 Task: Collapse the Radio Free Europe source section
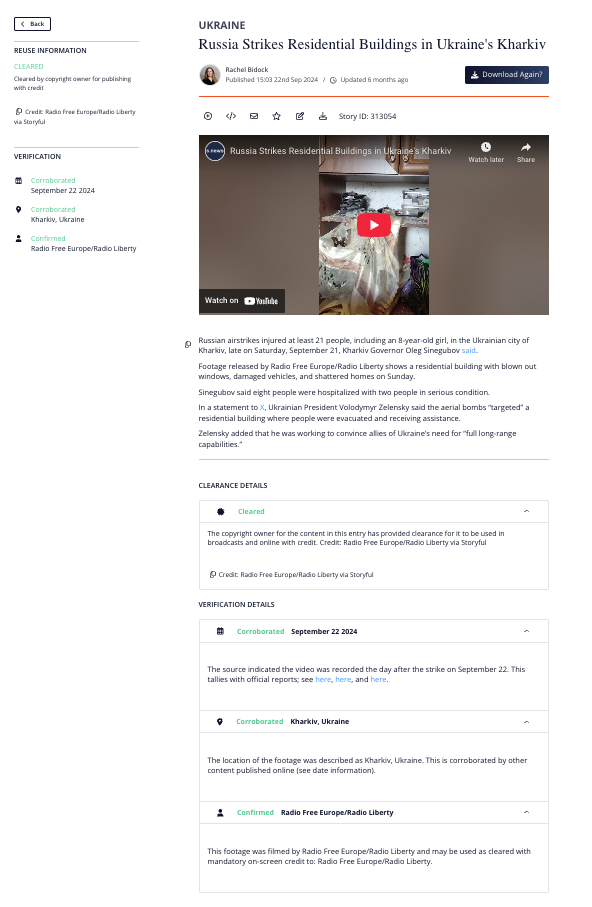coord(526,812)
